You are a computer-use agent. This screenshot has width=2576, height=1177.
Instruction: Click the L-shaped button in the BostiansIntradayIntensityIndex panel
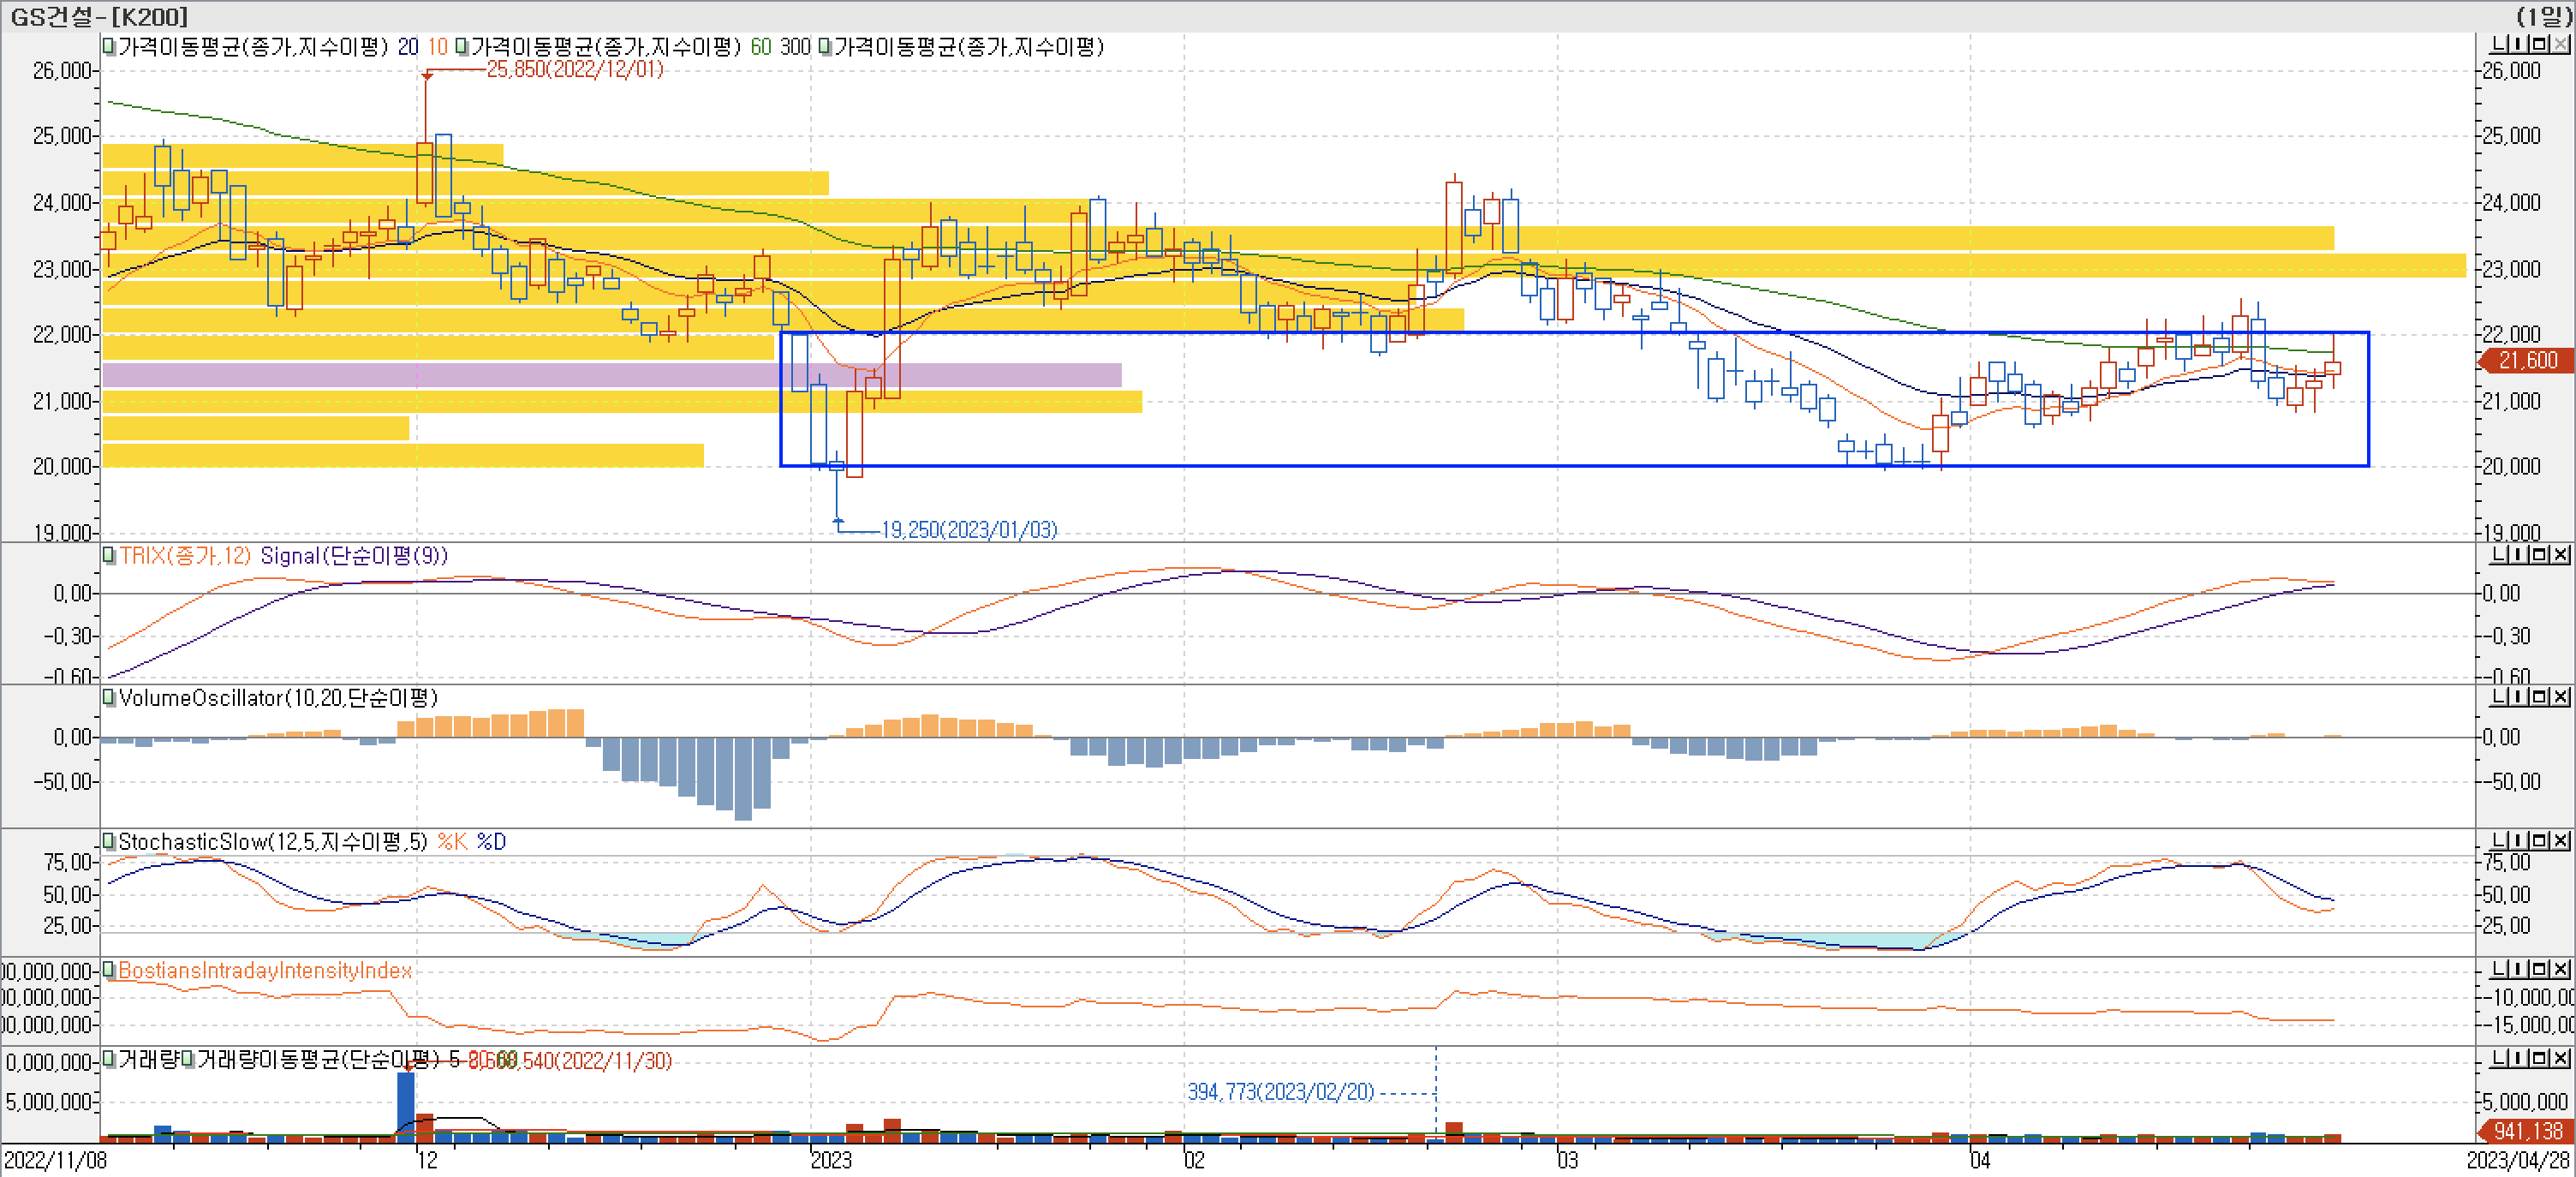(2500, 969)
